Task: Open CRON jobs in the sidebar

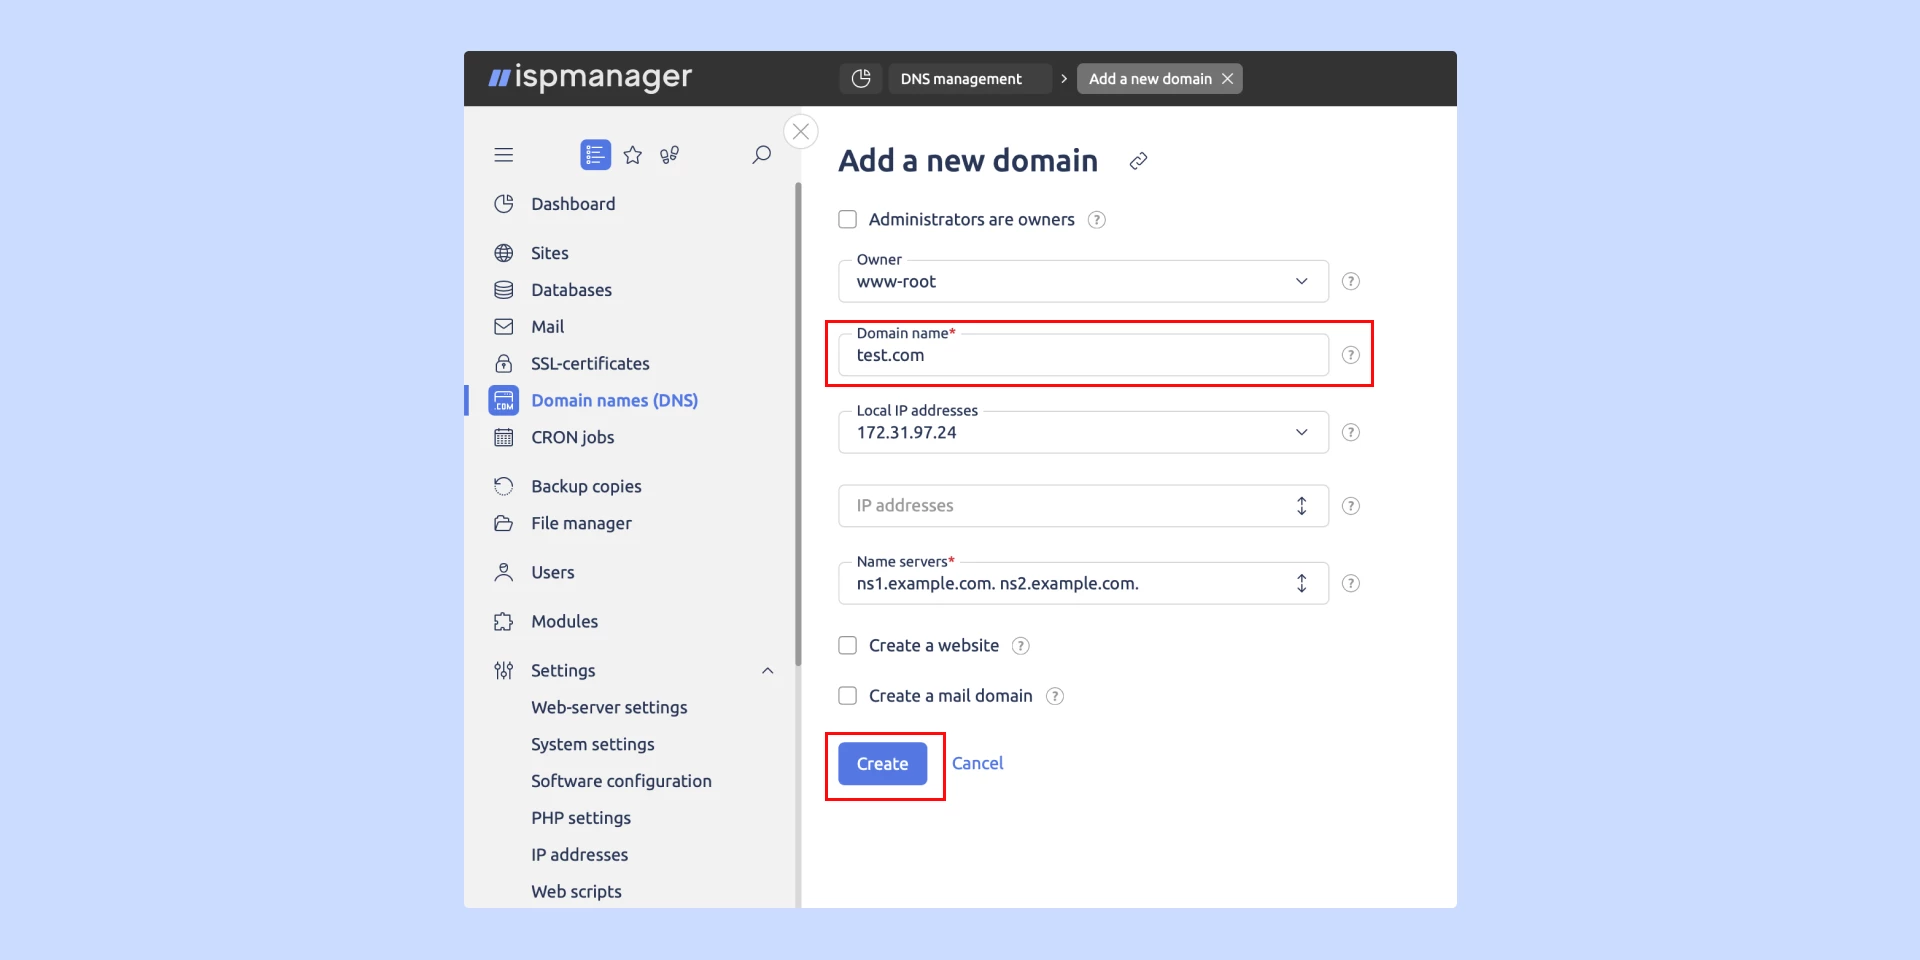Action: click(x=572, y=437)
